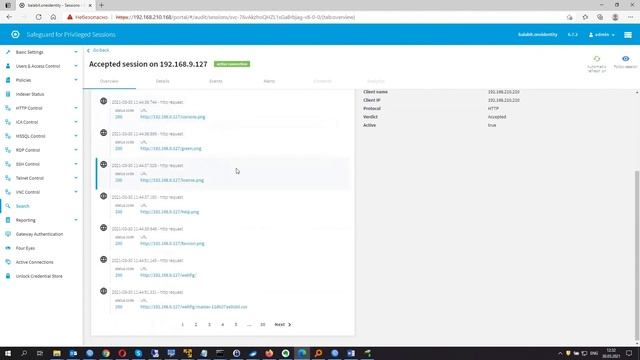Click globe icon of green.png request
This screenshot has height=360, width=640.
(104, 133)
